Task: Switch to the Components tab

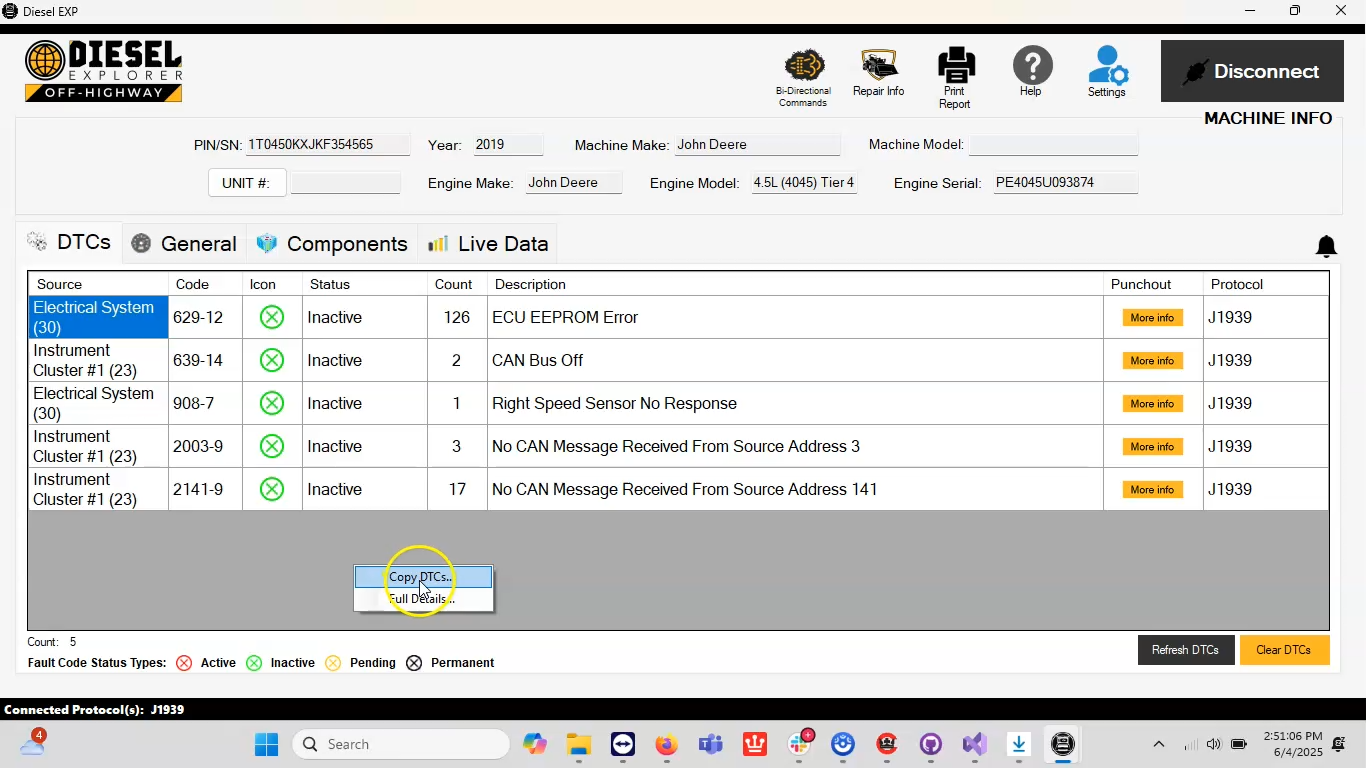Action: click(332, 243)
